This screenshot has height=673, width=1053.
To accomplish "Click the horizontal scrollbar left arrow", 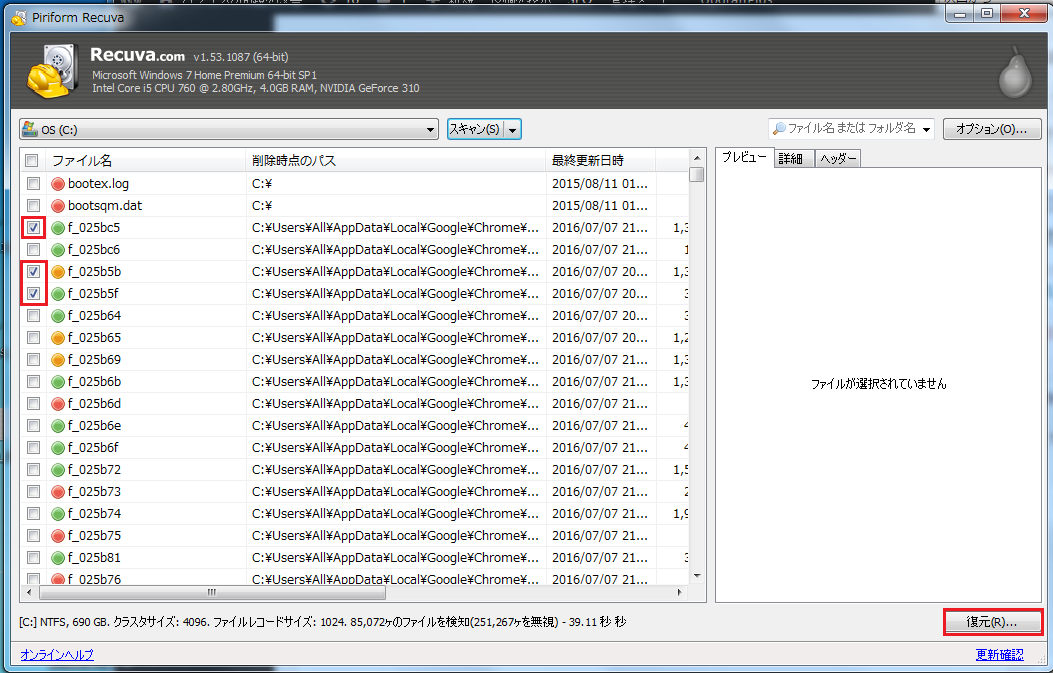I will [29, 592].
